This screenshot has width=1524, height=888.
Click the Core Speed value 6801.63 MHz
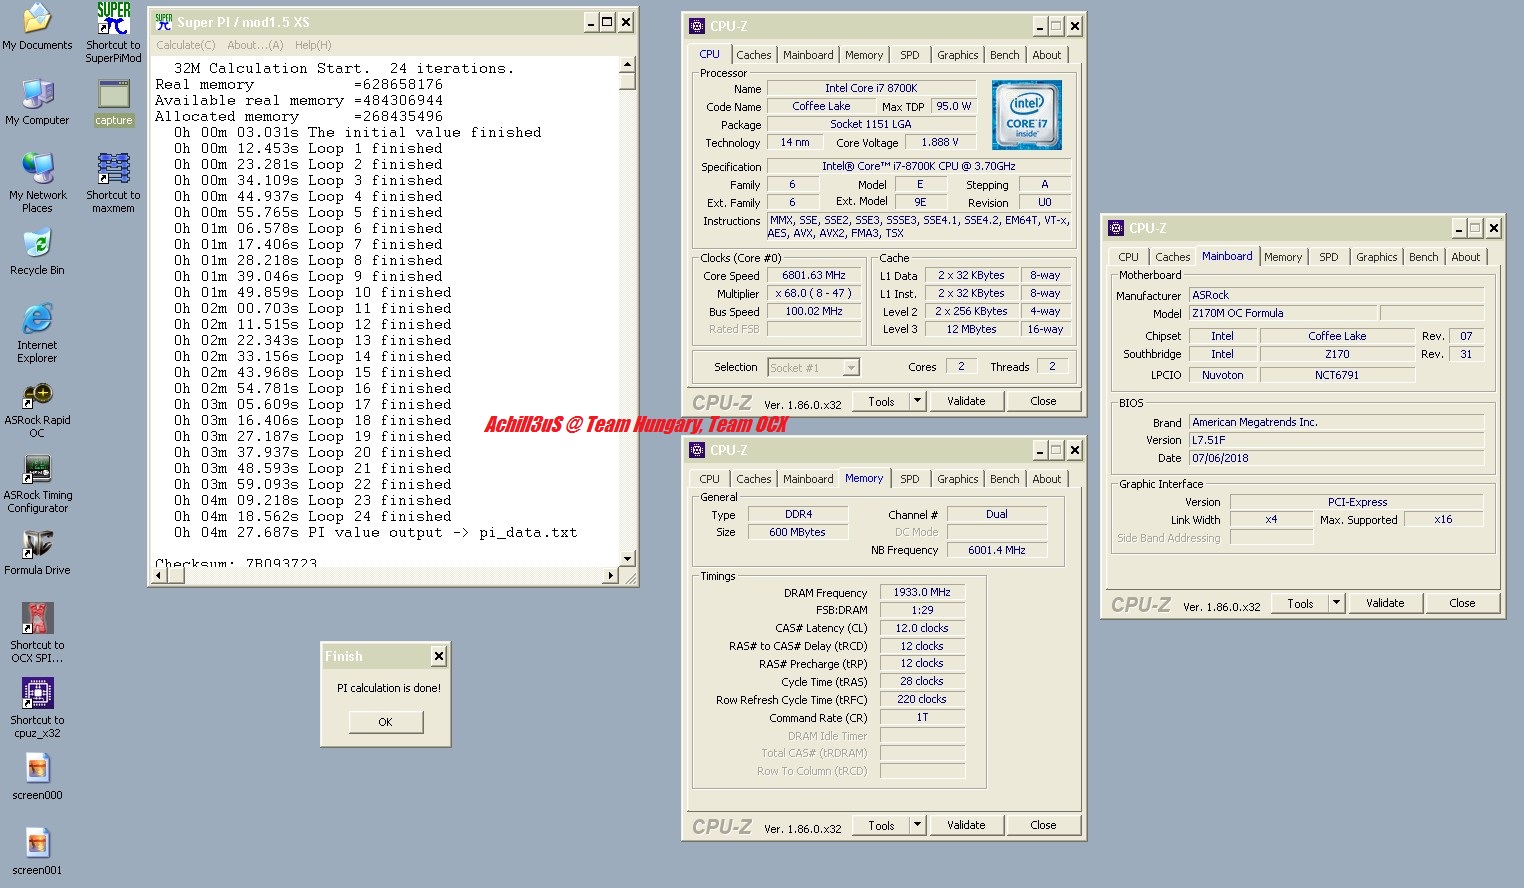coord(814,275)
